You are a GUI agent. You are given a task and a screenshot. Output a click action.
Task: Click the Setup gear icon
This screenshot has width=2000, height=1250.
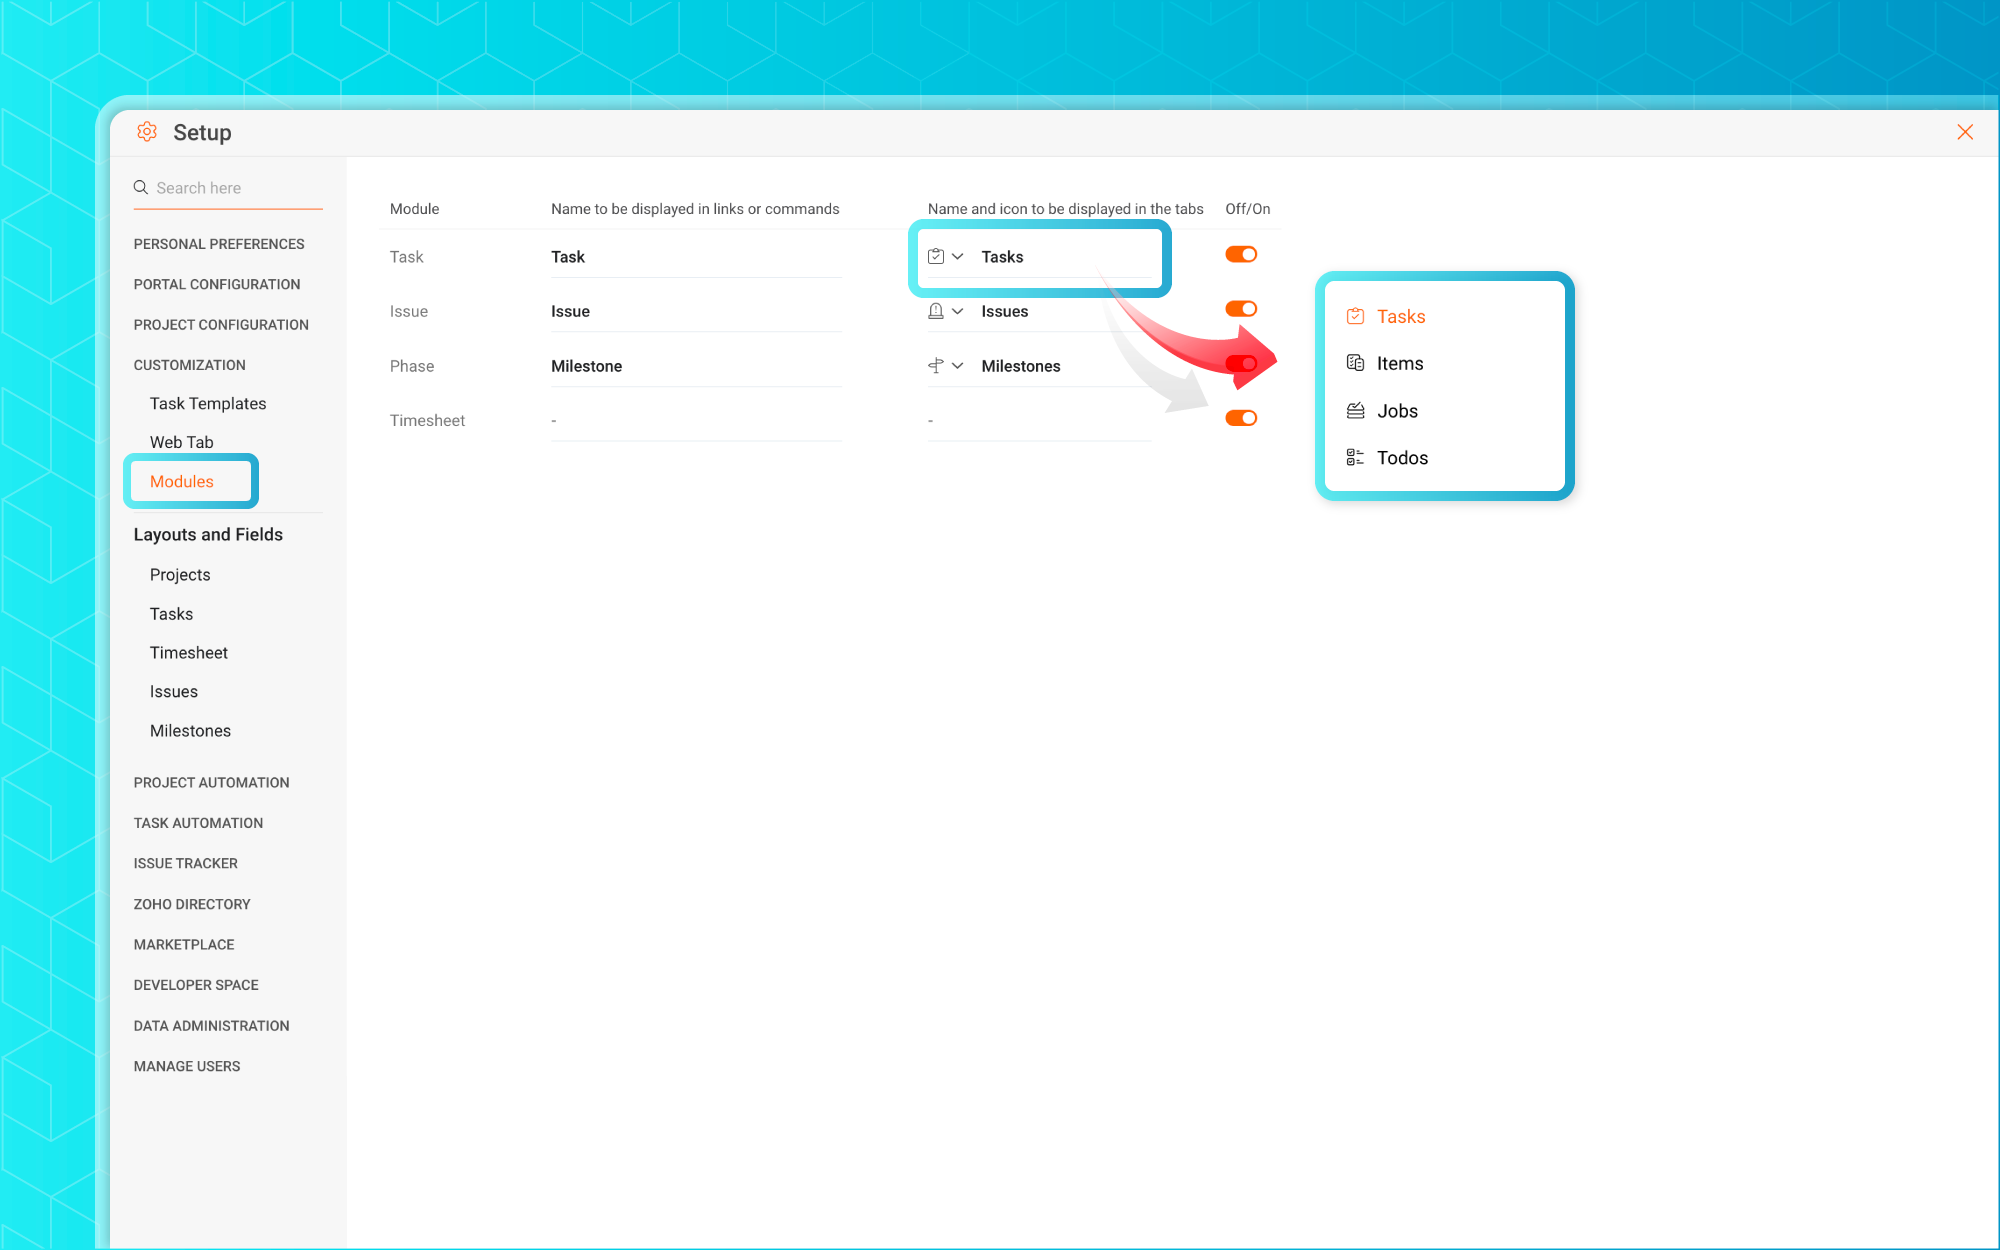point(147,132)
